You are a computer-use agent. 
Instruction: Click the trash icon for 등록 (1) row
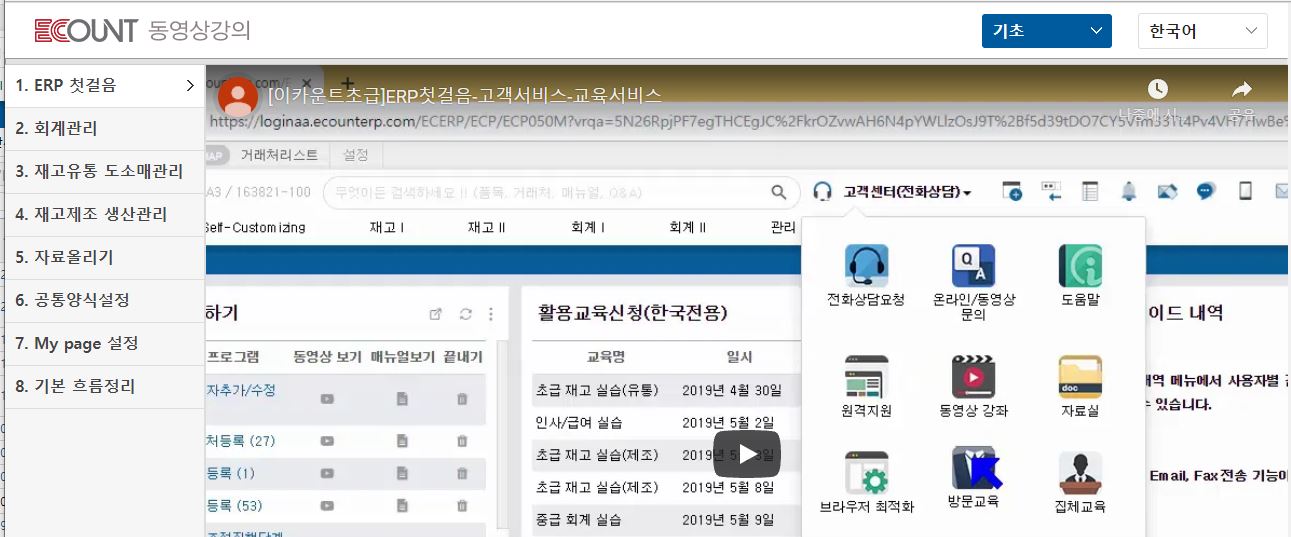pos(462,473)
